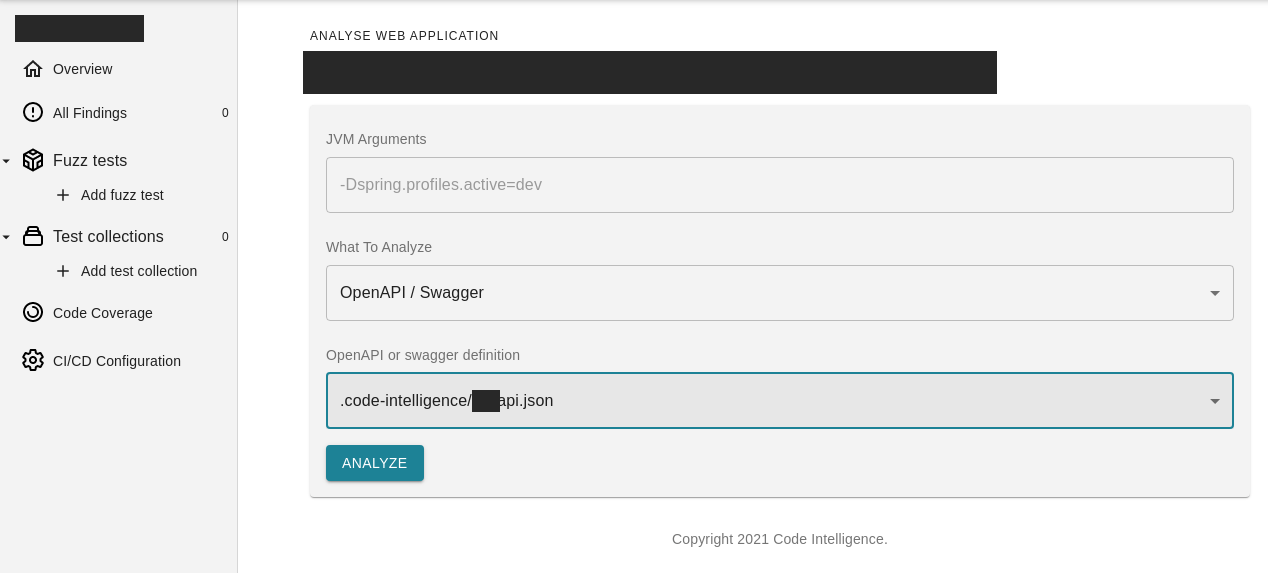Image resolution: width=1268 pixels, height=573 pixels.
Task: Click the plus icon beside Add test collection
Action: click(x=63, y=271)
